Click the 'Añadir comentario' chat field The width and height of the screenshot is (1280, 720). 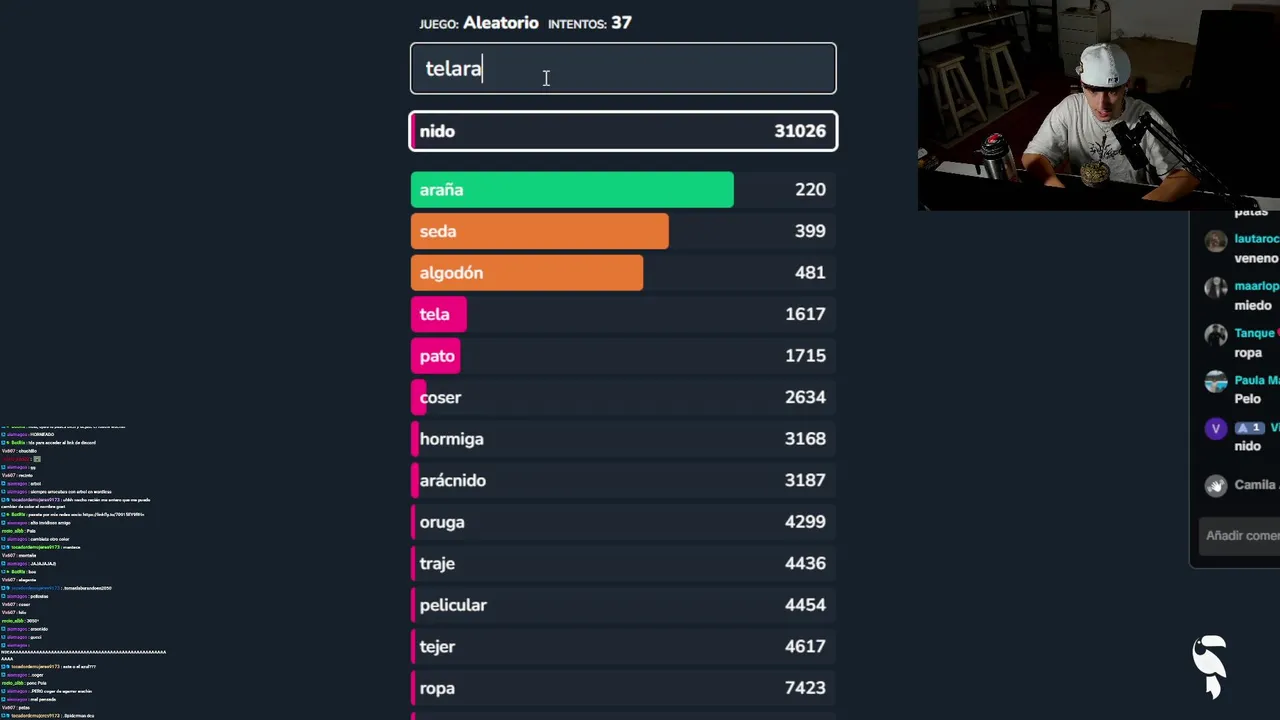(1241, 536)
